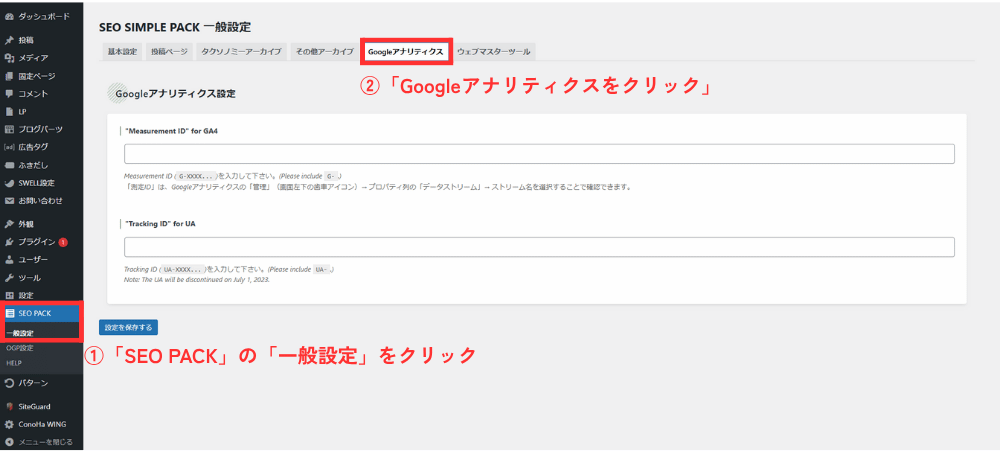Click the person icon beside ユーザー

(x=9, y=260)
